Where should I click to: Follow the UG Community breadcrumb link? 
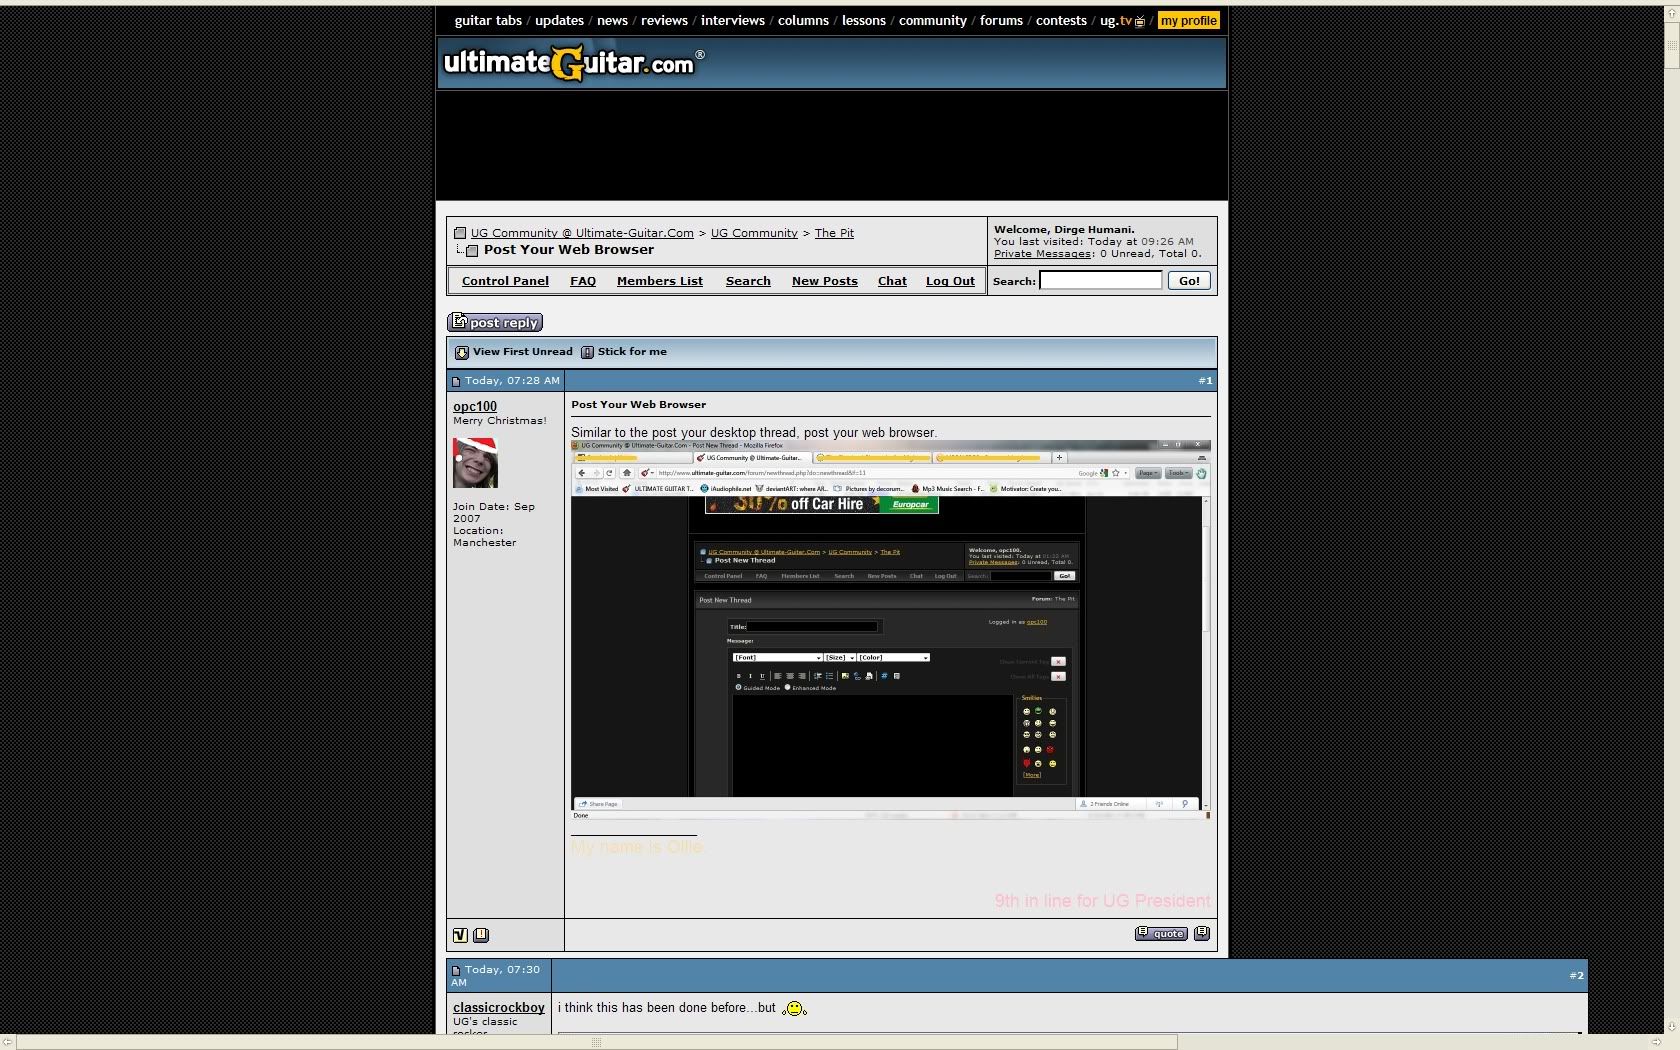pyautogui.click(x=754, y=233)
